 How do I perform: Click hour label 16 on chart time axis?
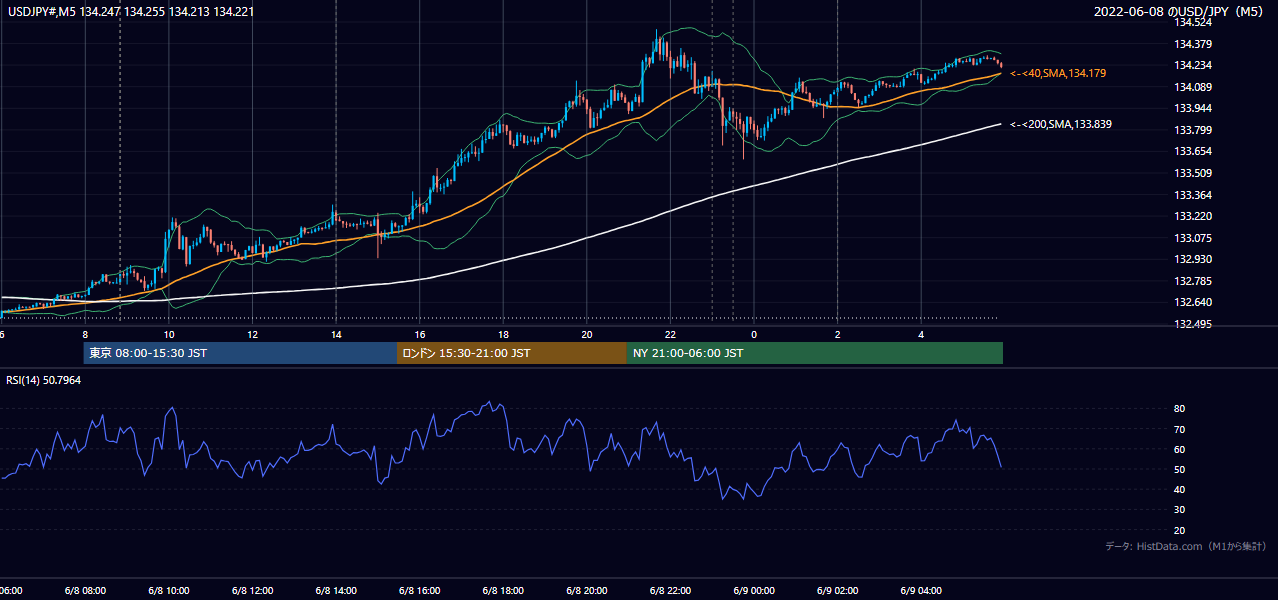pos(420,334)
